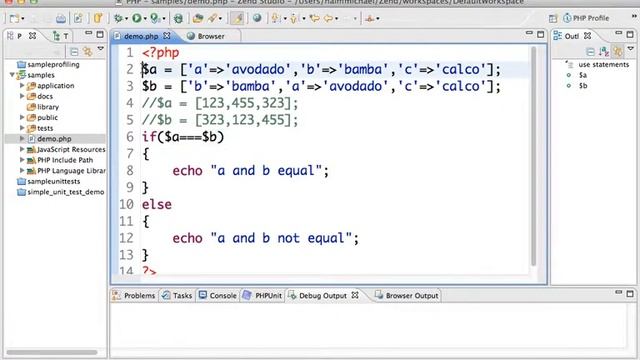Expand the public folder

click(x=22, y=118)
